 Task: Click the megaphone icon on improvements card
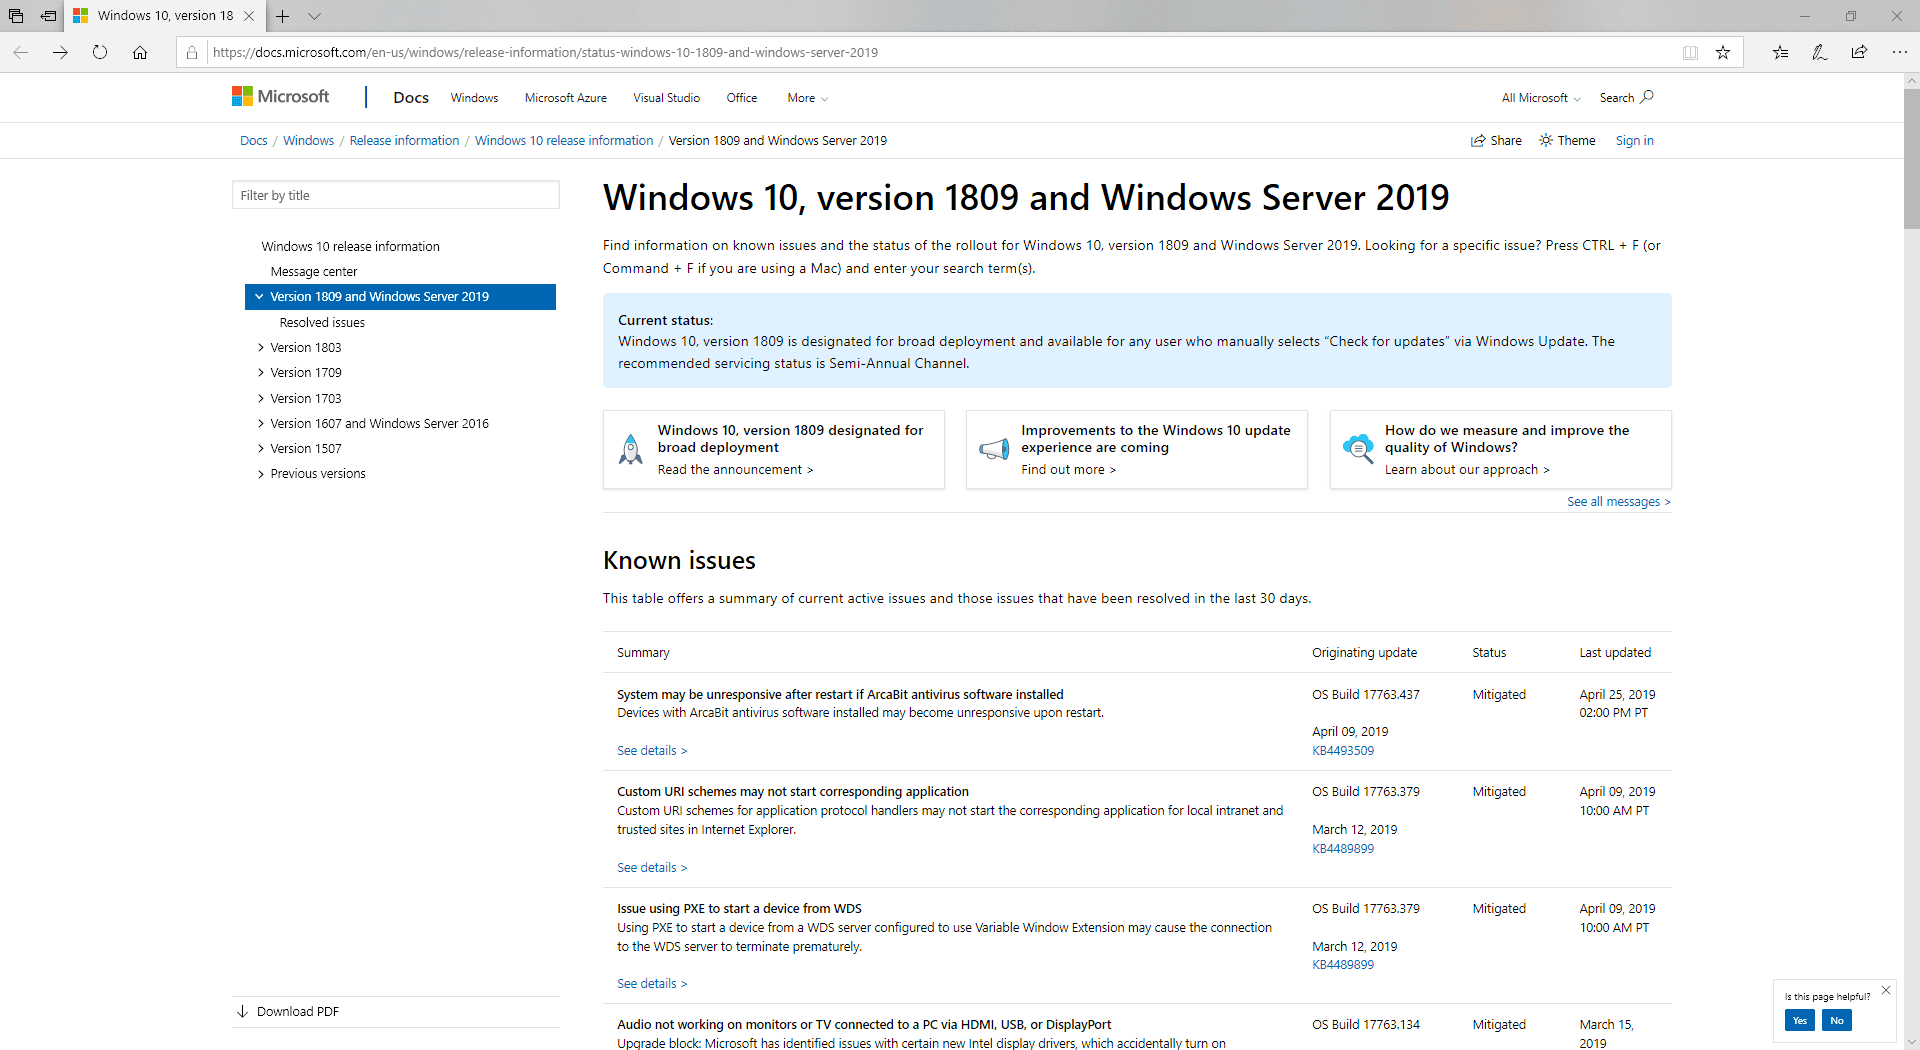coord(994,449)
